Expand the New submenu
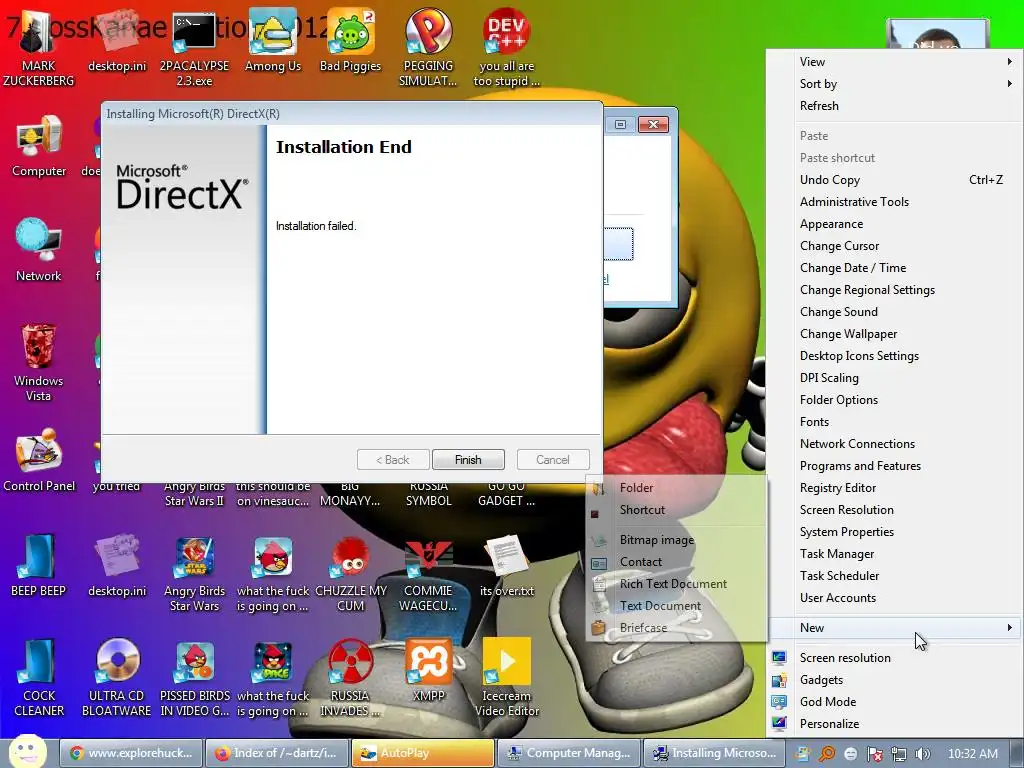Screen dimensions: 1024x768 click(x=895, y=628)
